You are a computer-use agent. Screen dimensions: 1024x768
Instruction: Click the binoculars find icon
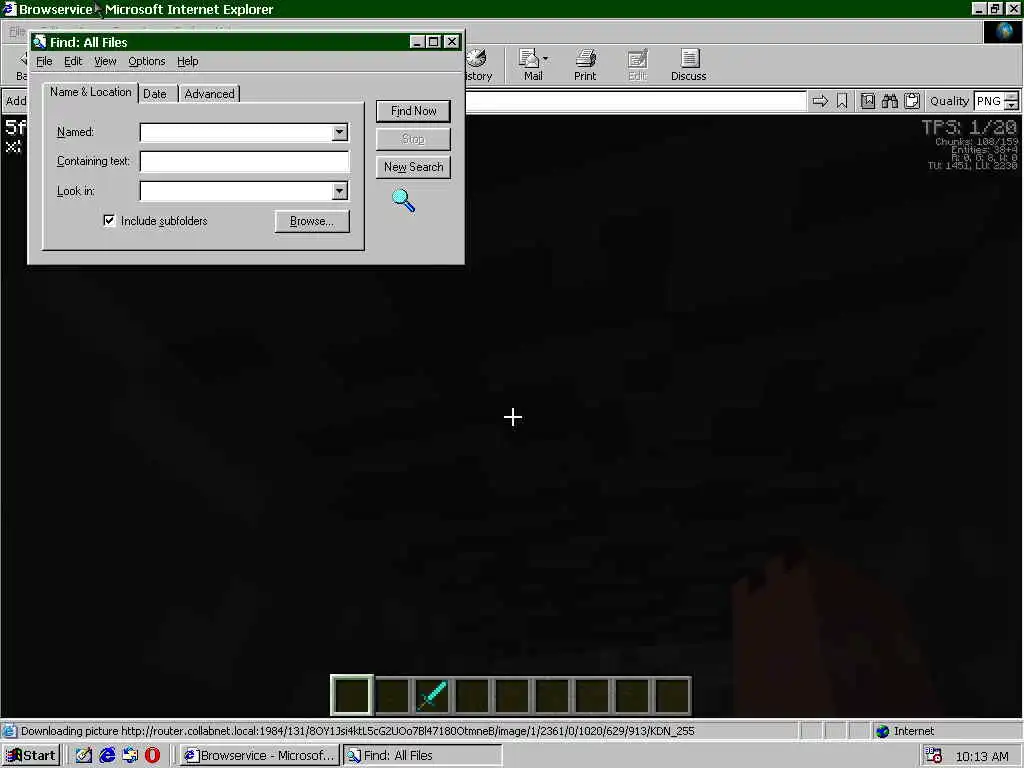point(889,101)
